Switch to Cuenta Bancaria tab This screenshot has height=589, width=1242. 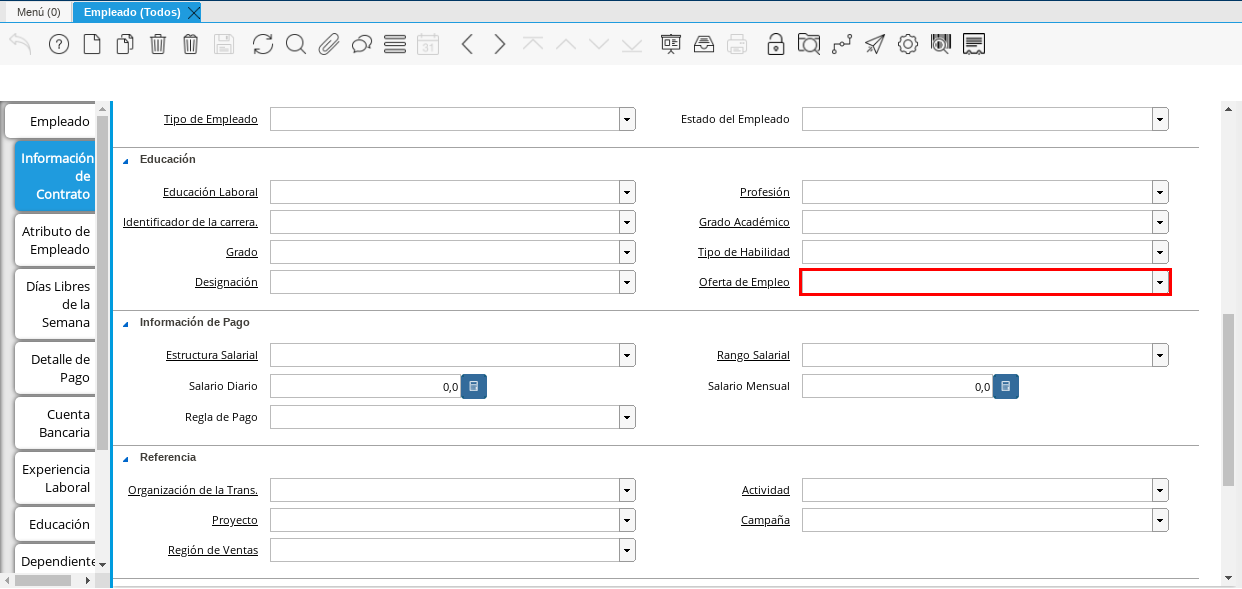[56, 423]
